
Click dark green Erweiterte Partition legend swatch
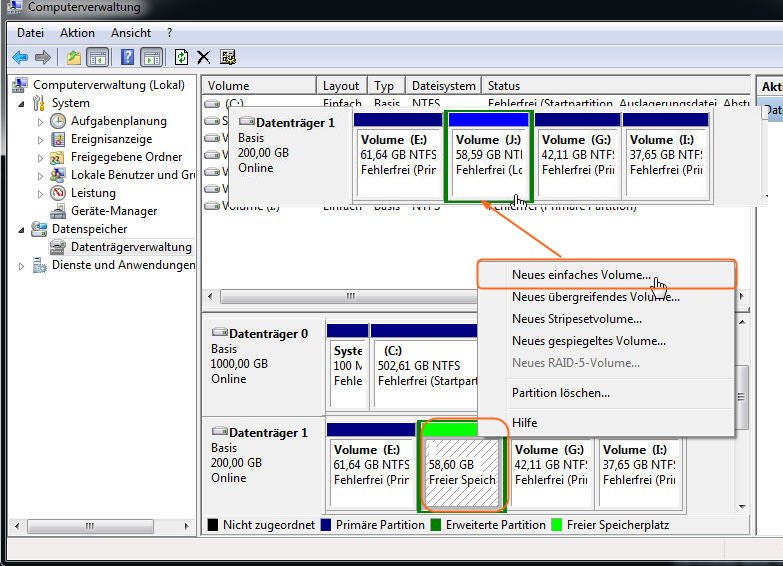[x=435, y=525]
